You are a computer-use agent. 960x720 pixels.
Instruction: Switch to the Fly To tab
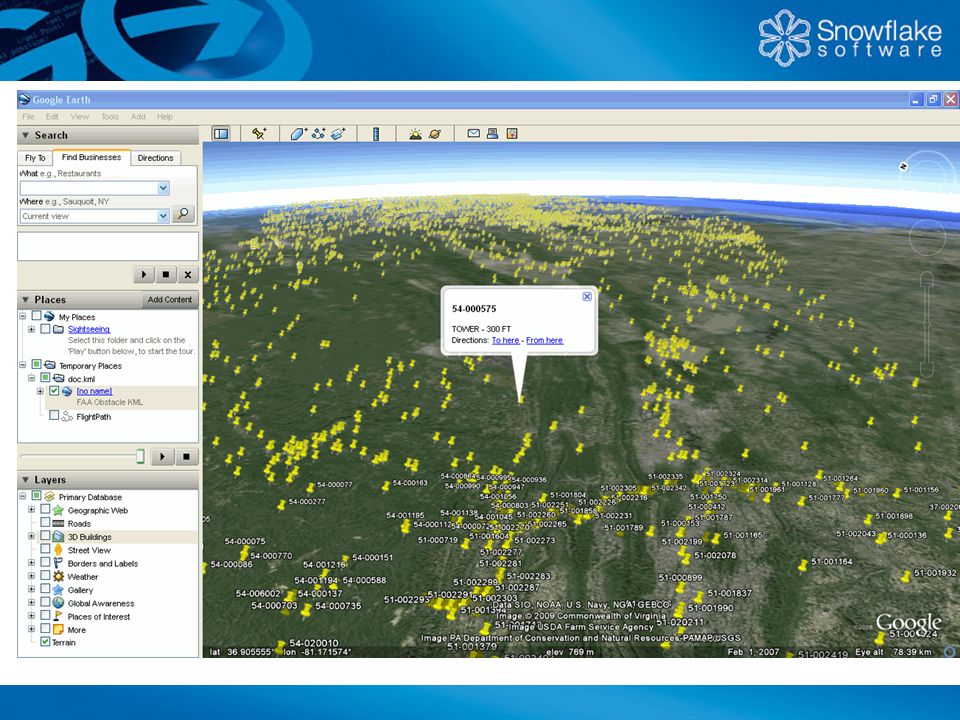tap(36, 158)
